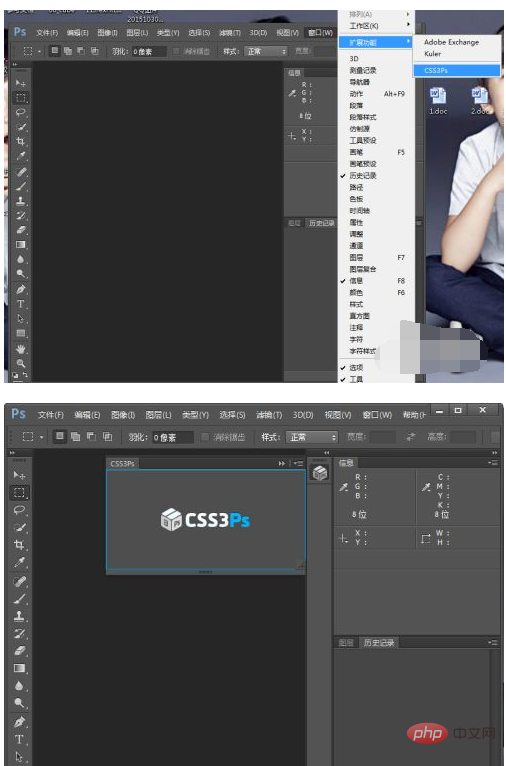This screenshot has width=506, height=766.
Task: Select Eraser tool in the CSS3Ps window
Action: pyautogui.click(x=20, y=651)
